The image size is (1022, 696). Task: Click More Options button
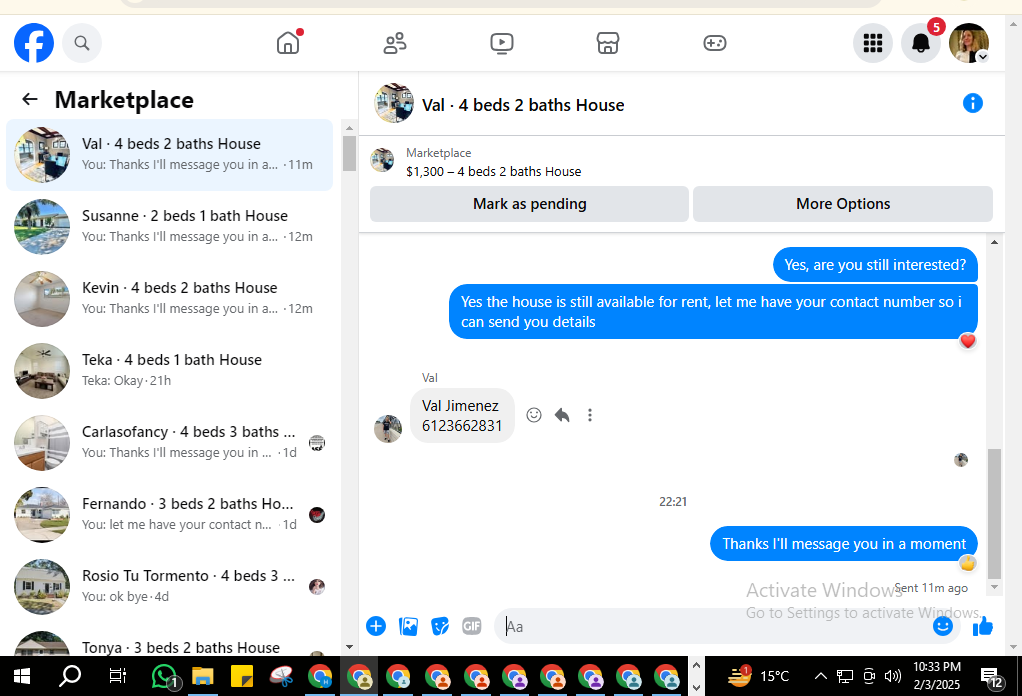tap(843, 204)
